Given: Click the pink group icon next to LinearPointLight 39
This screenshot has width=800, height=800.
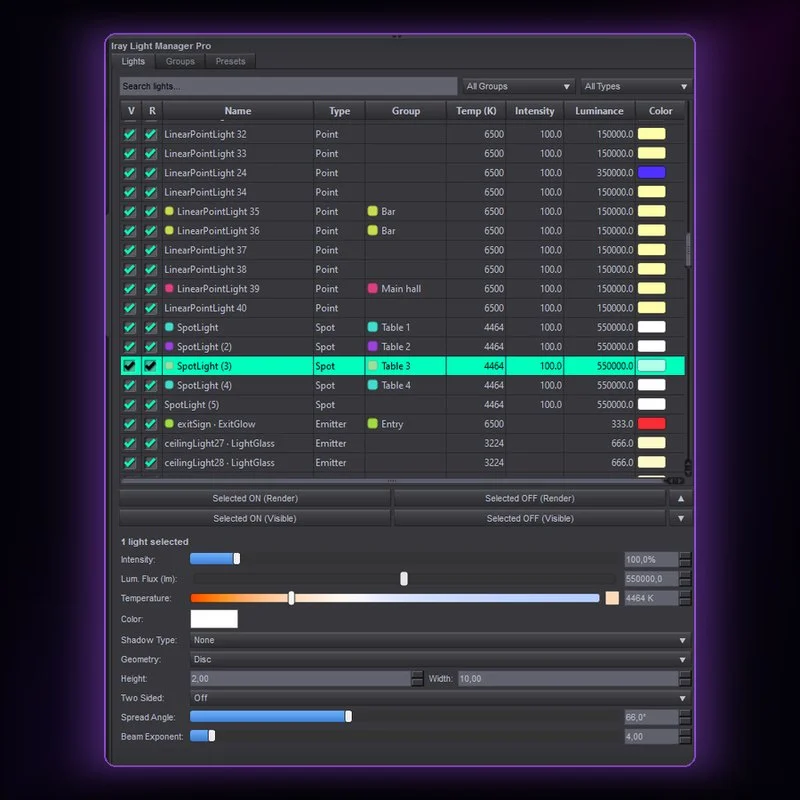Looking at the screenshot, I should point(169,288).
